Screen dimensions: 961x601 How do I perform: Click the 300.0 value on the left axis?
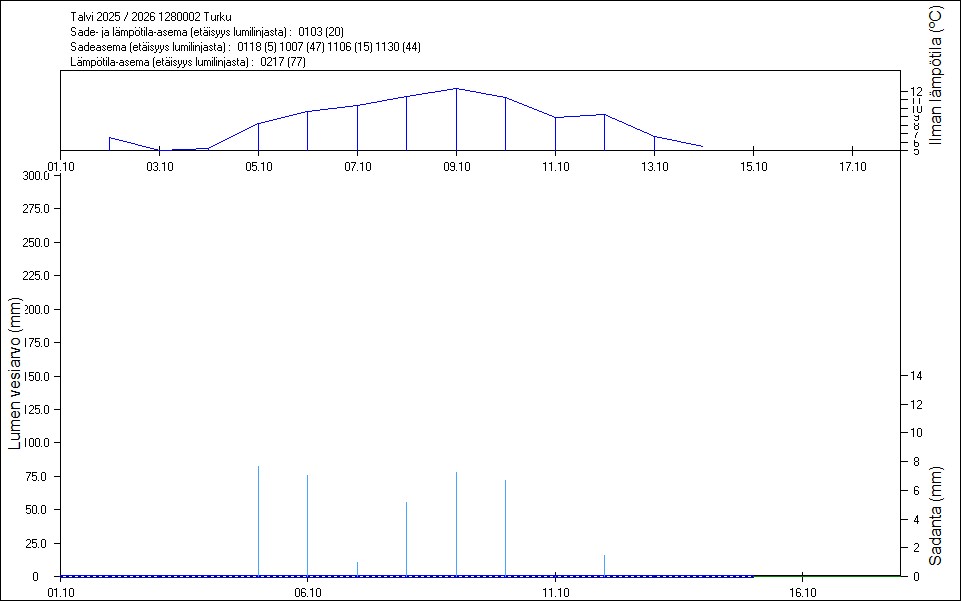click(36, 176)
